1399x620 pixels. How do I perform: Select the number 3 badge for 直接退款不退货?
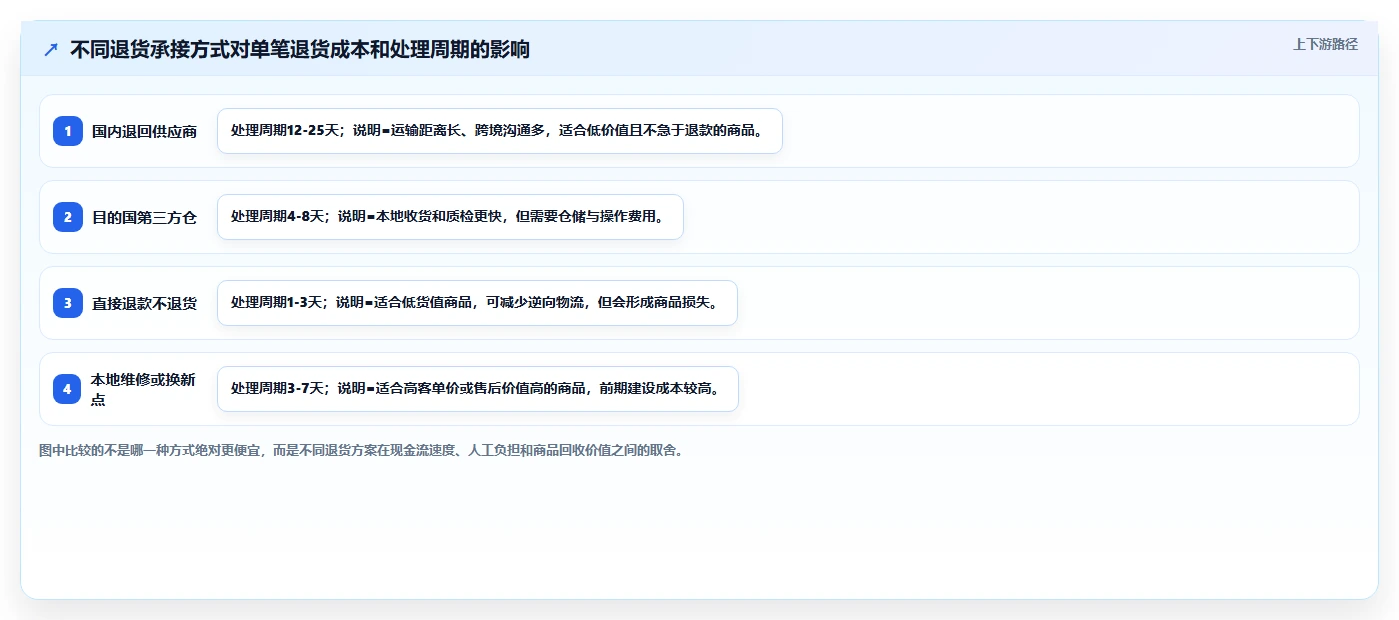[x=68, y=303]
